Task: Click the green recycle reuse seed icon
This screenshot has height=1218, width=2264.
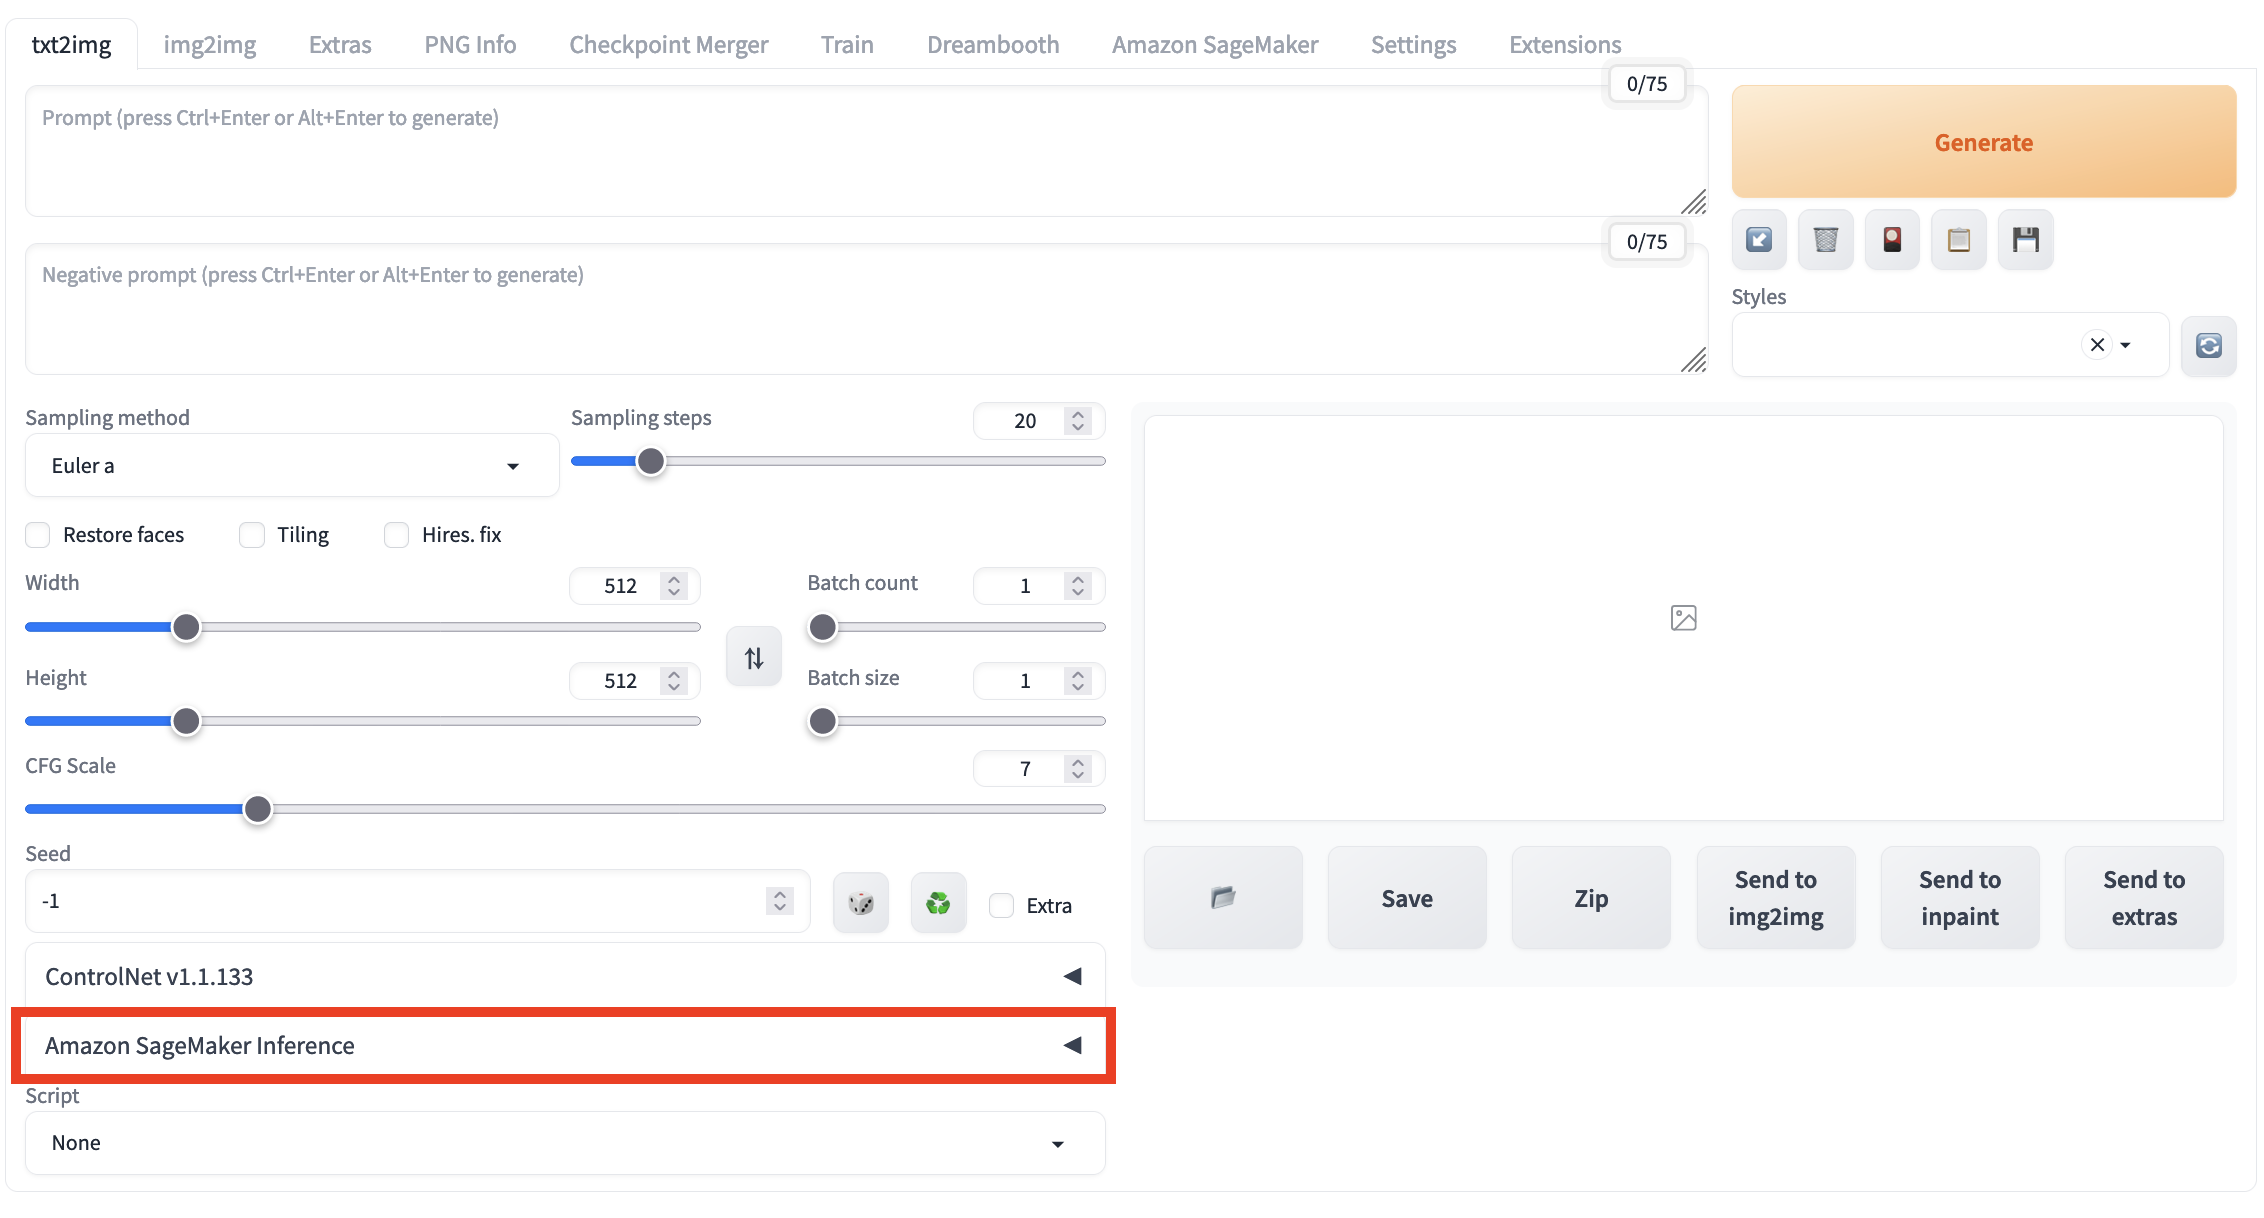Action: point(938,904)
